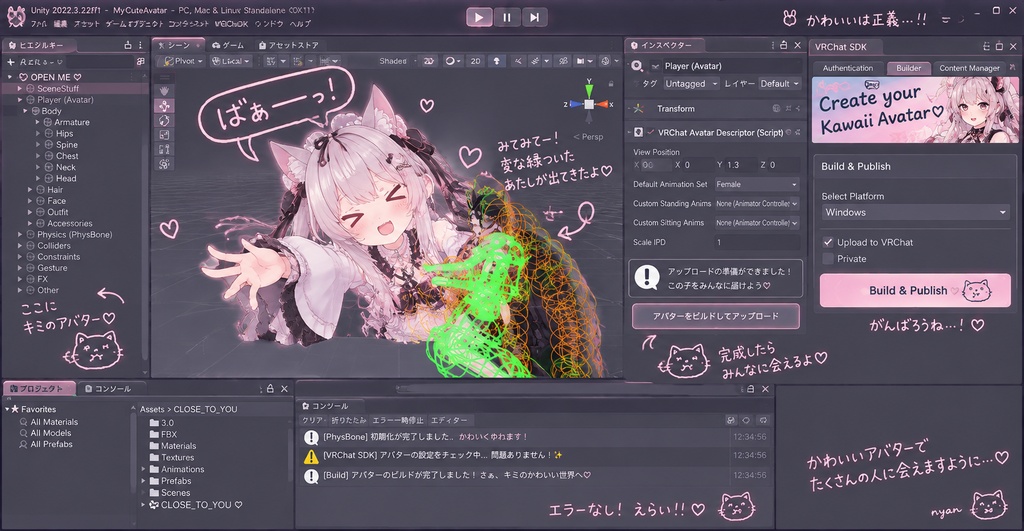Image resolution: width=1024 pixels, height=531 pixels.
Task: Click the blue Z axis on the scene gizmo
Action: pyautogui.click(x=573, y=104)
